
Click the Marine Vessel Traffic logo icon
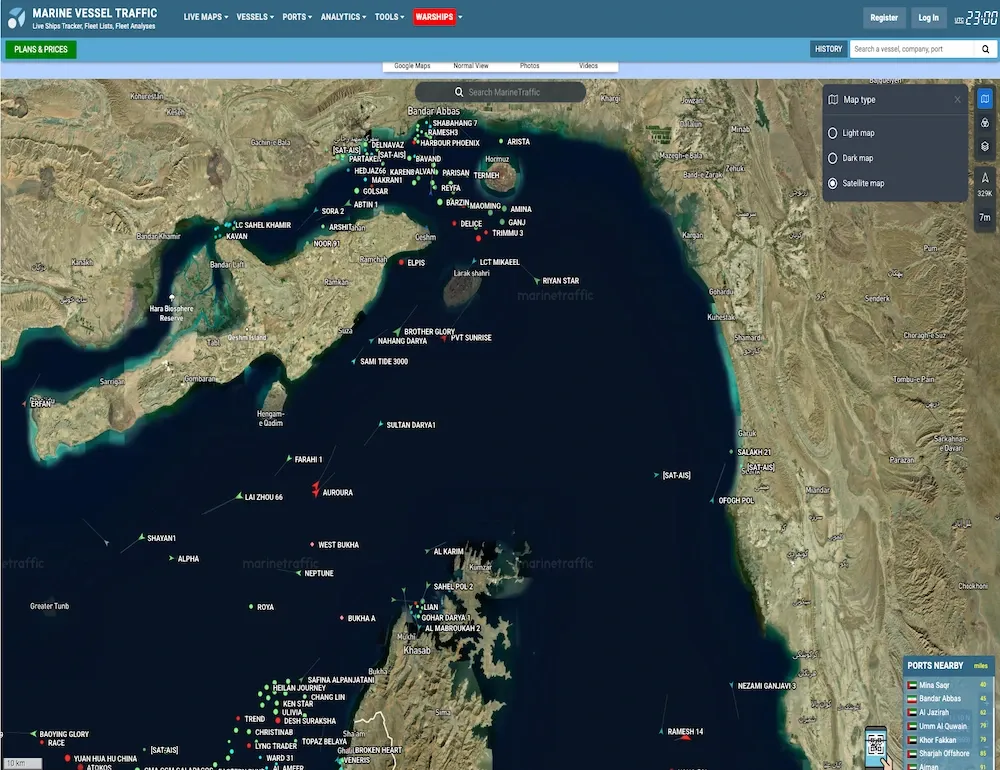[16, 18]
